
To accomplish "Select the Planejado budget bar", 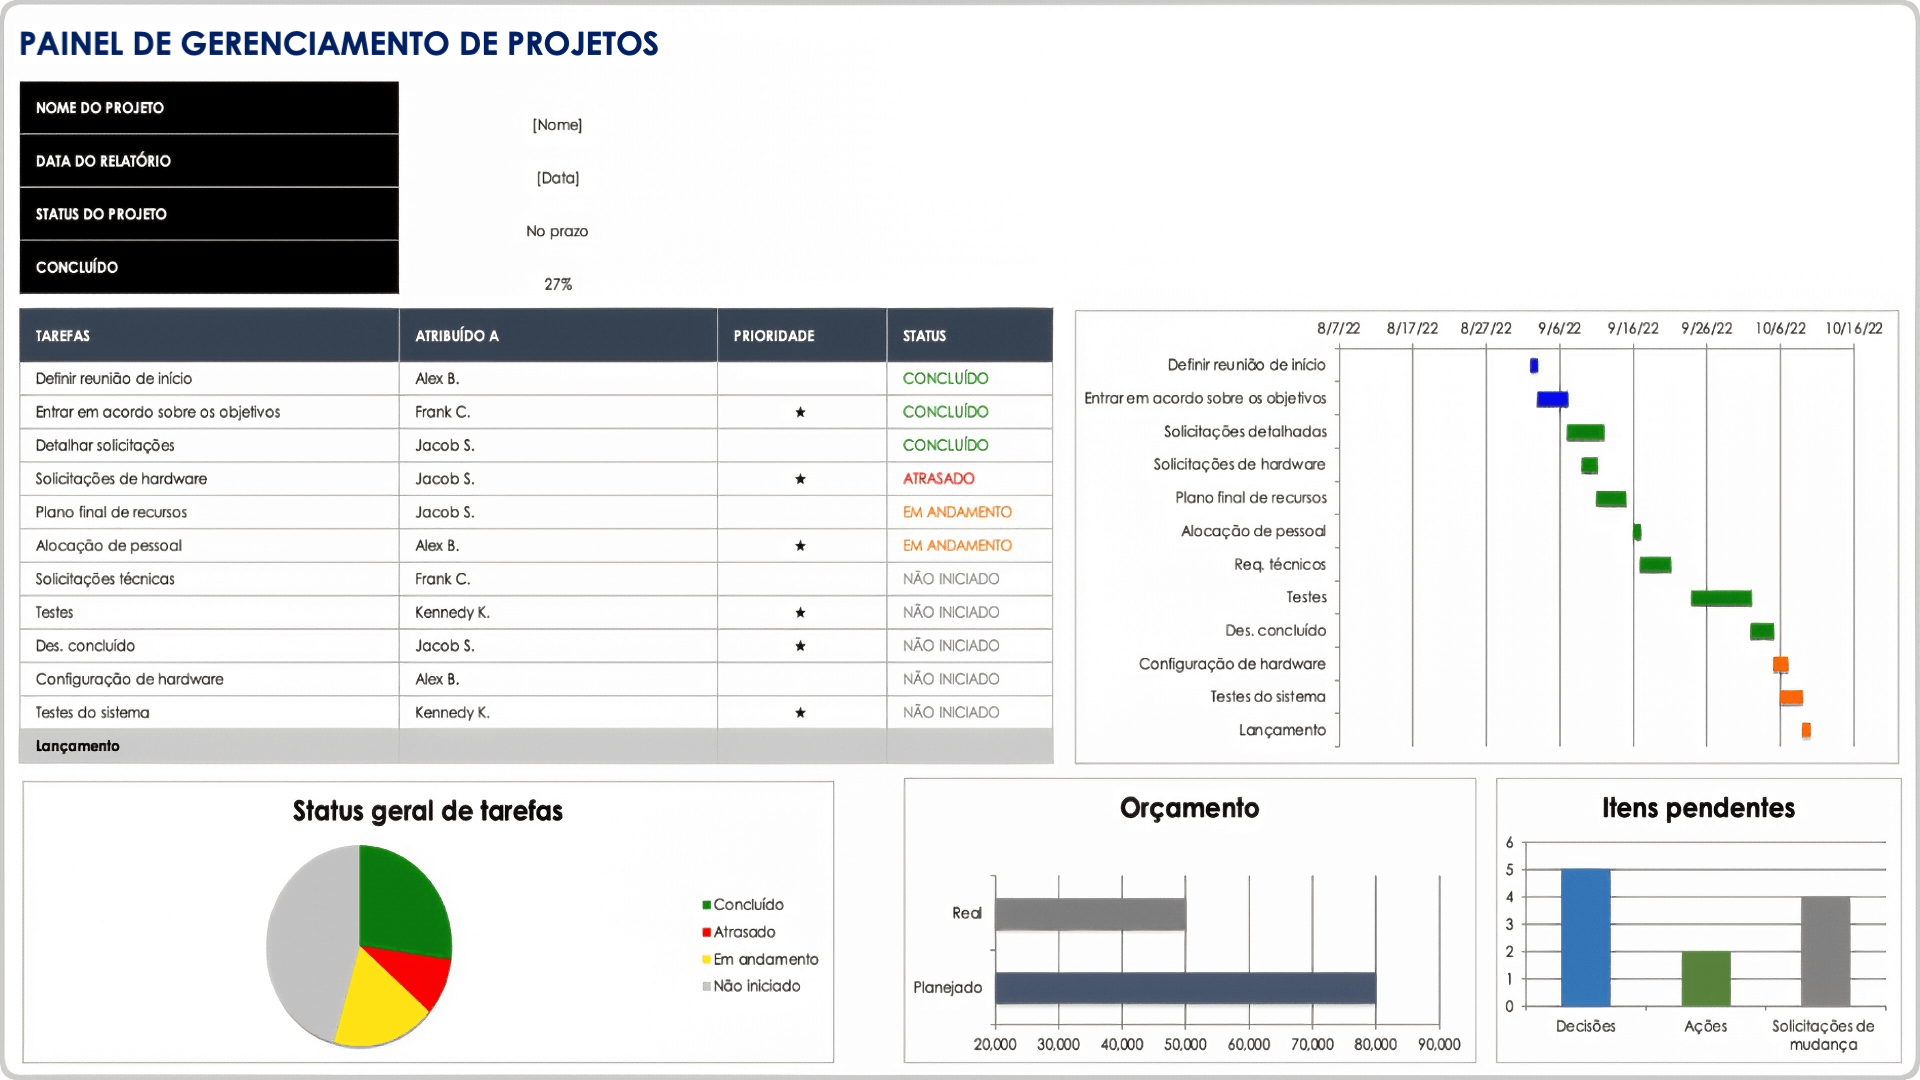I will point(1185,988).
